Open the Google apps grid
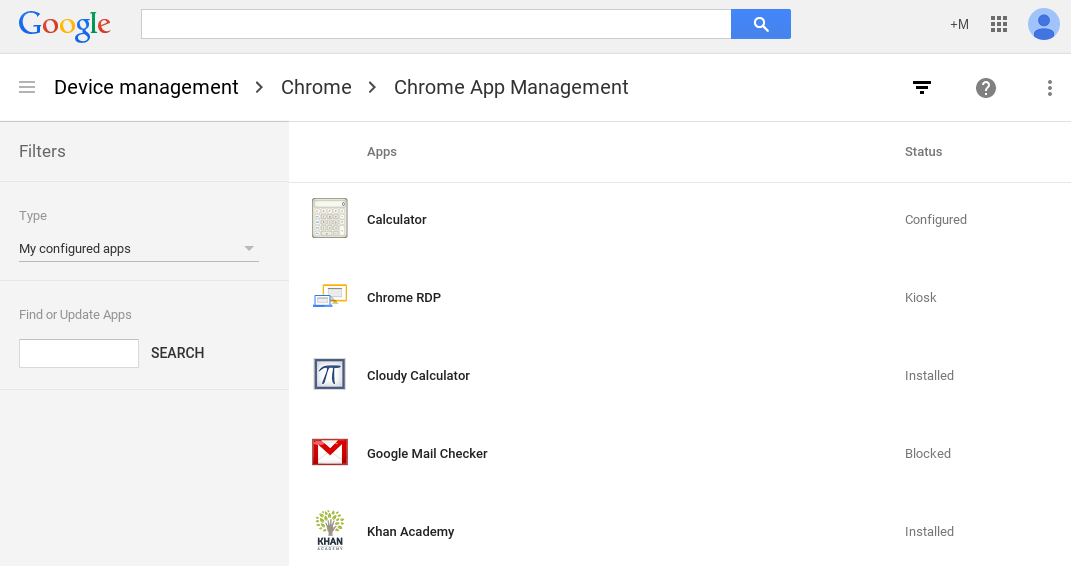The width and height of the screenshot is (1071, 566). coord(999,25)
